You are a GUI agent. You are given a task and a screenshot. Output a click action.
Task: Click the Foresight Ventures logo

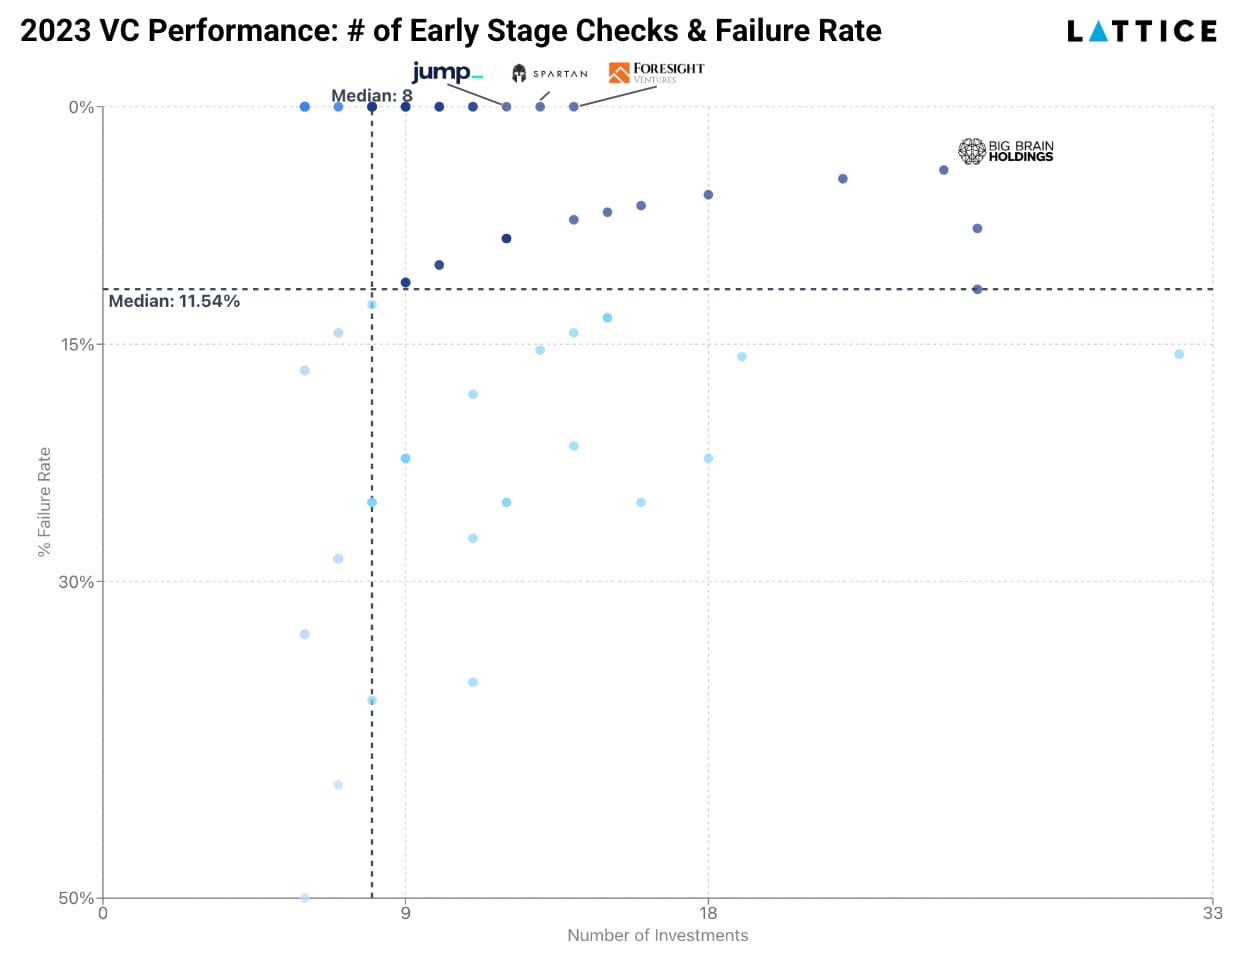tap(656, 72)
